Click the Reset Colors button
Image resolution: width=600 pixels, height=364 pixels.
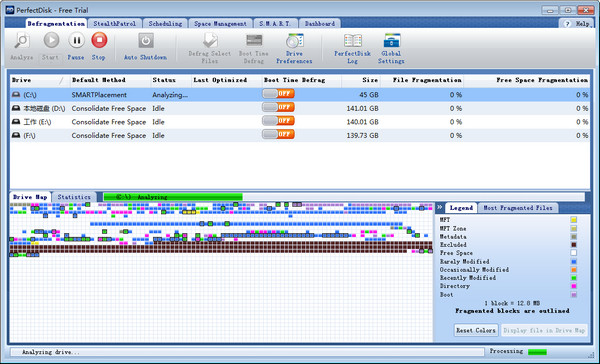pos(476,330)
